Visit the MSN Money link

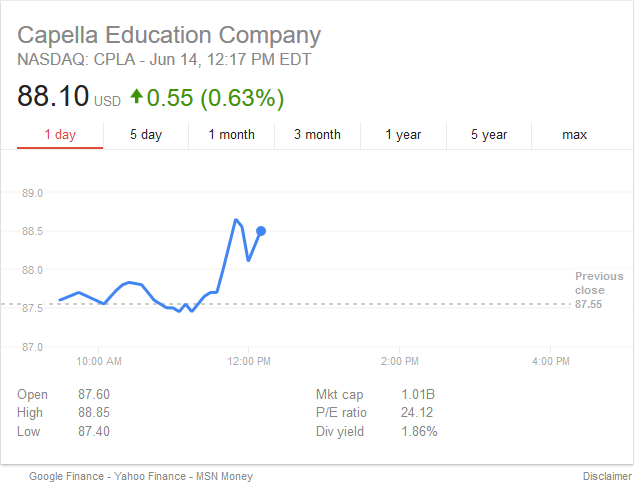[224, 476]
